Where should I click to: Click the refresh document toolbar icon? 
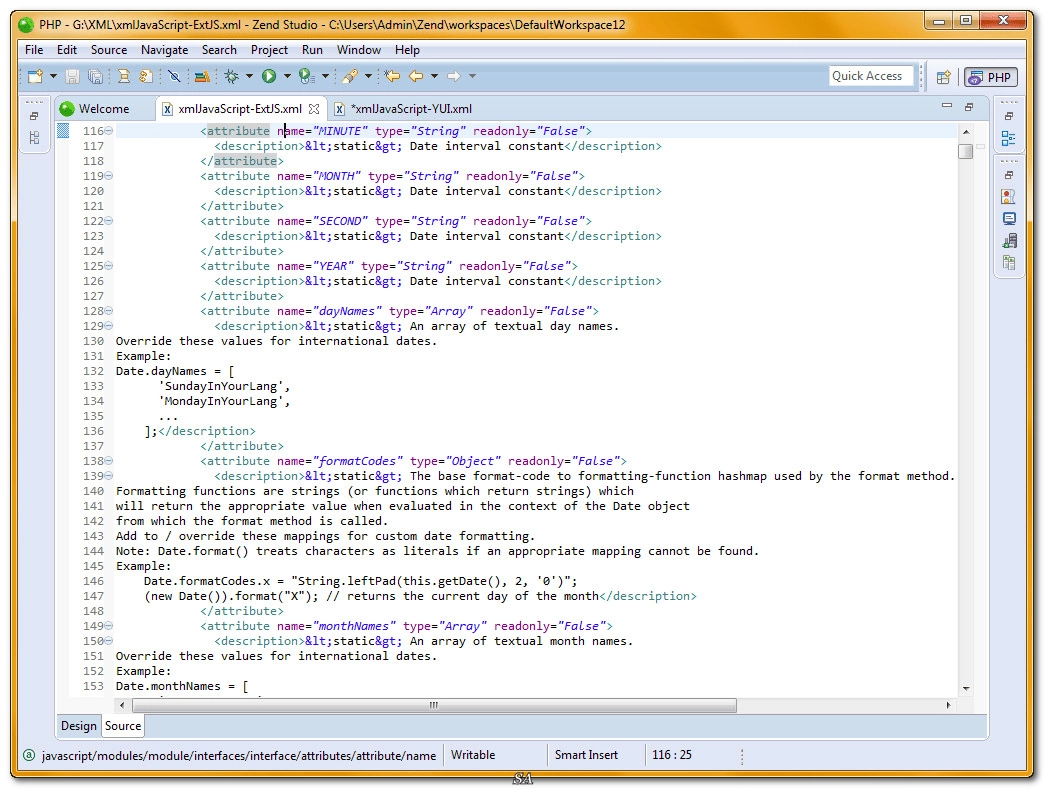tap(146, 77)
